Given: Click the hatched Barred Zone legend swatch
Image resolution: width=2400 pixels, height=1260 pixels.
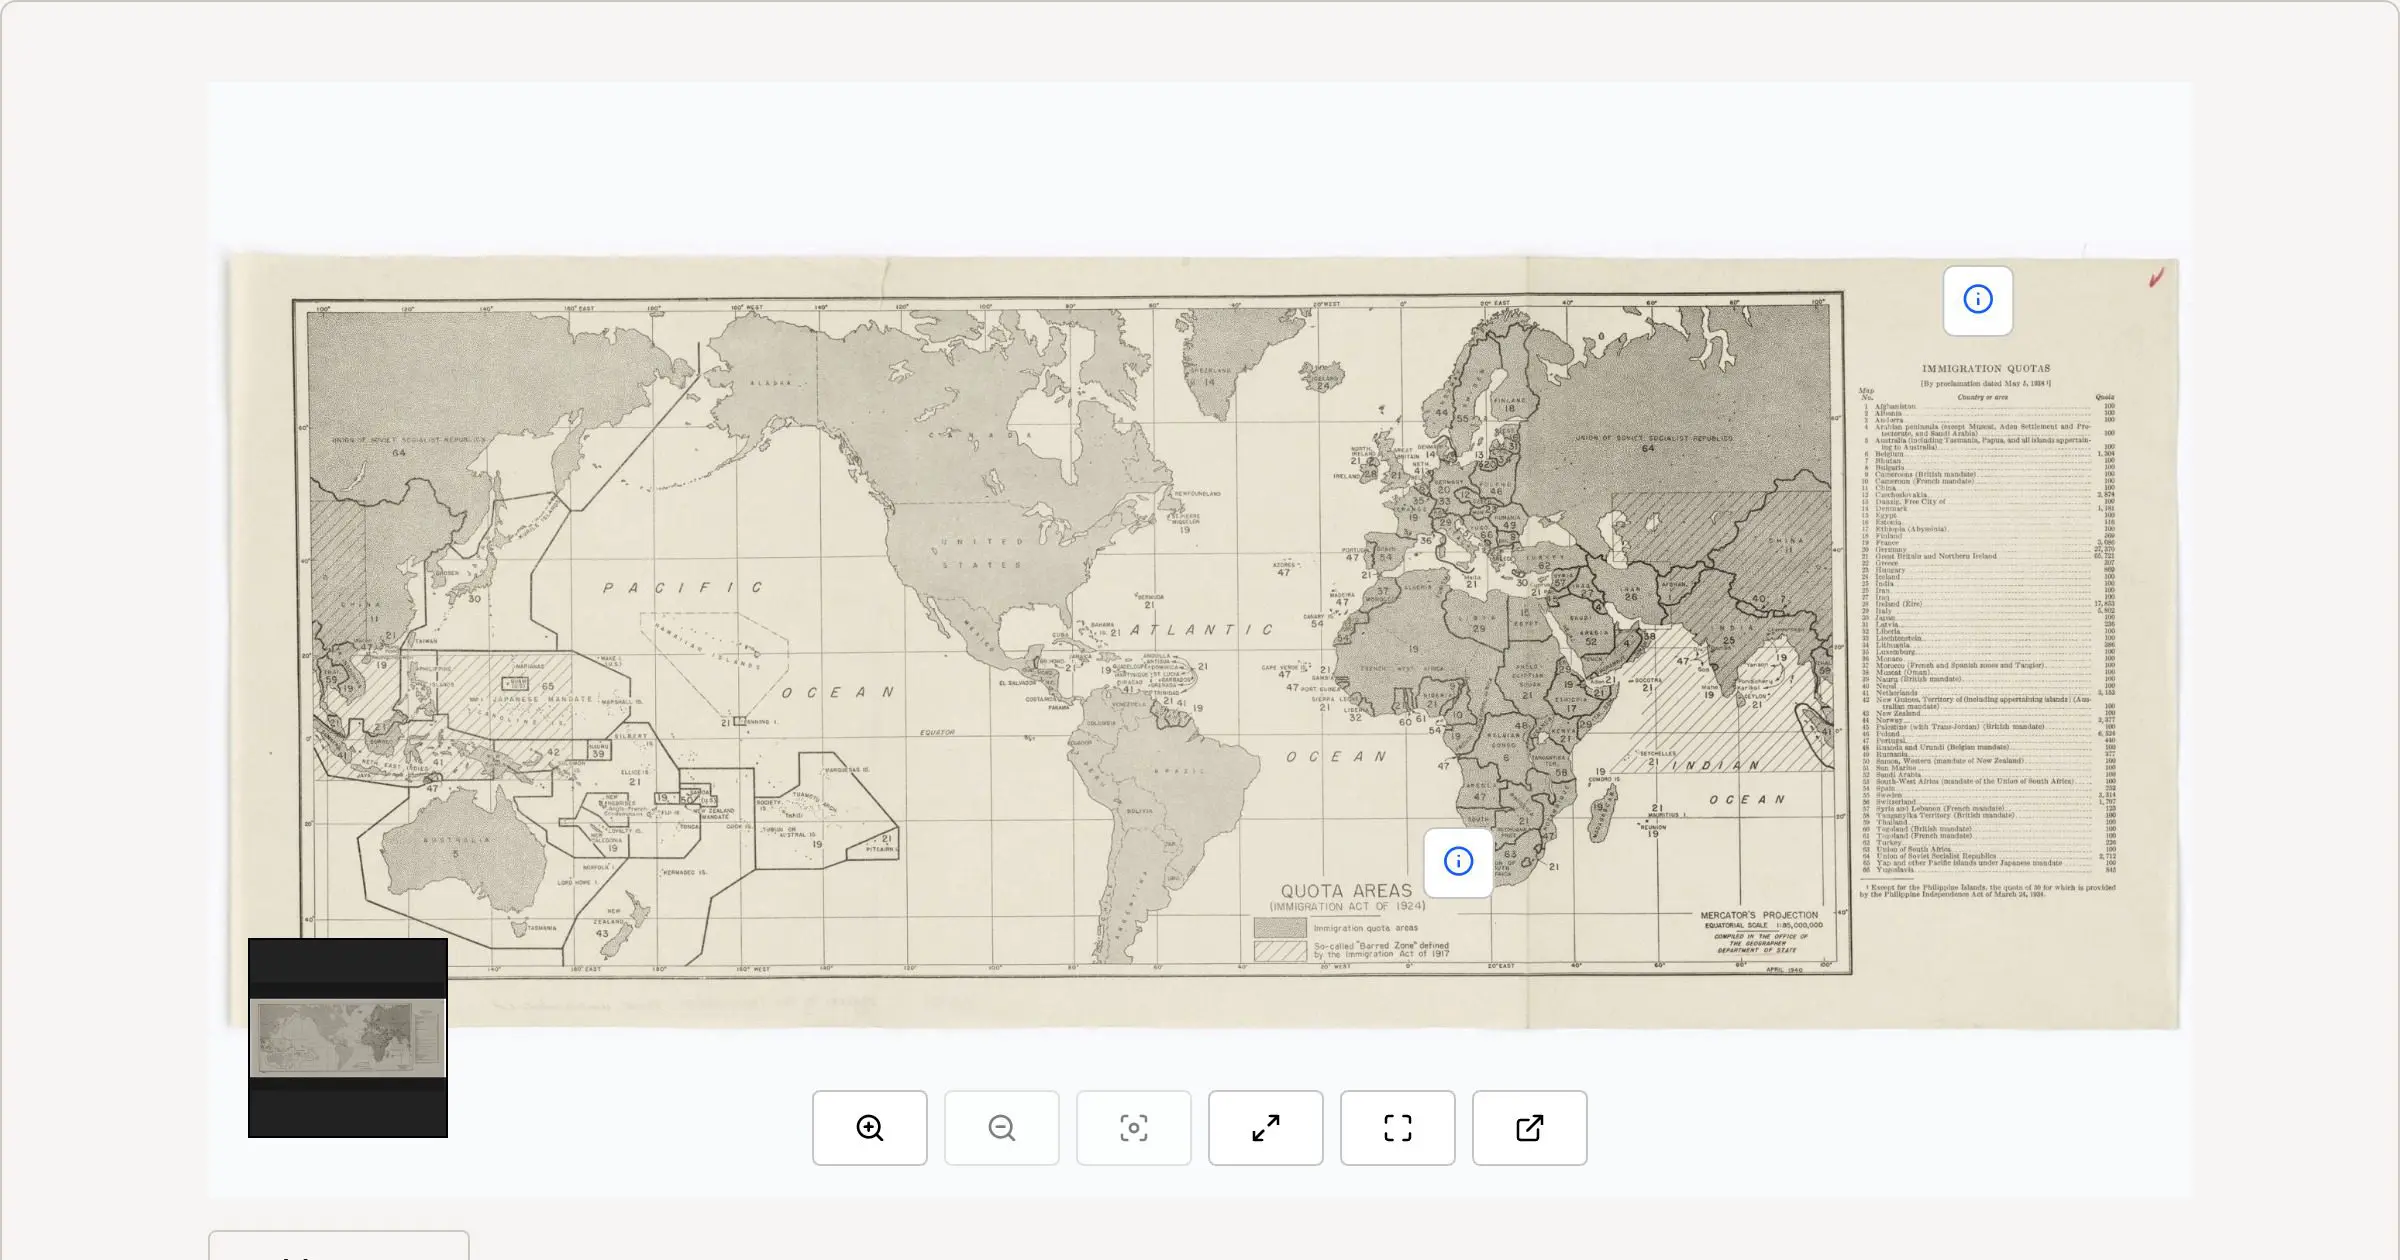Looking at the screenshot, I should pyautogui.click(x=1280, y=951).
